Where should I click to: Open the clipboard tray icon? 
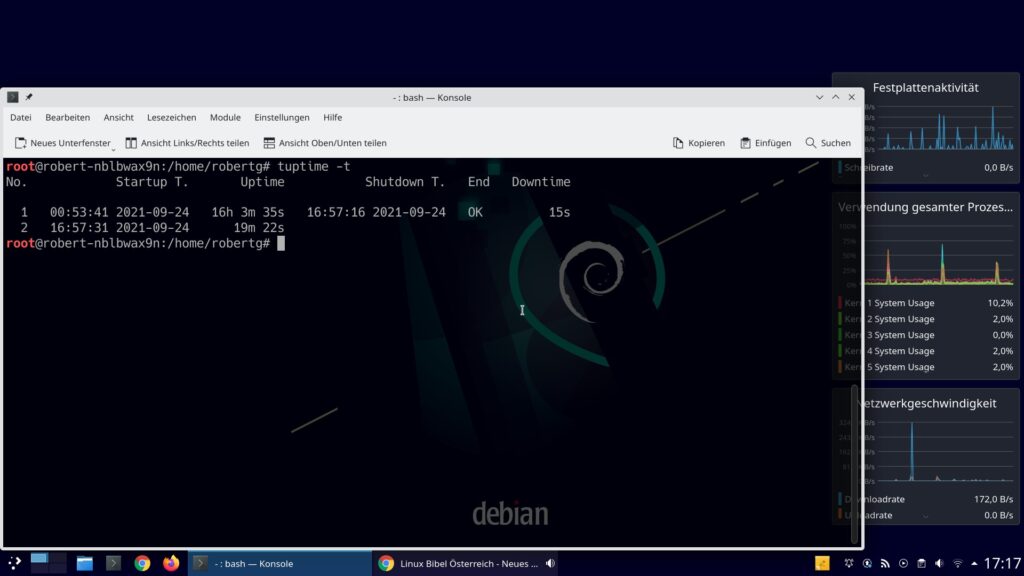tap(921, 563)
